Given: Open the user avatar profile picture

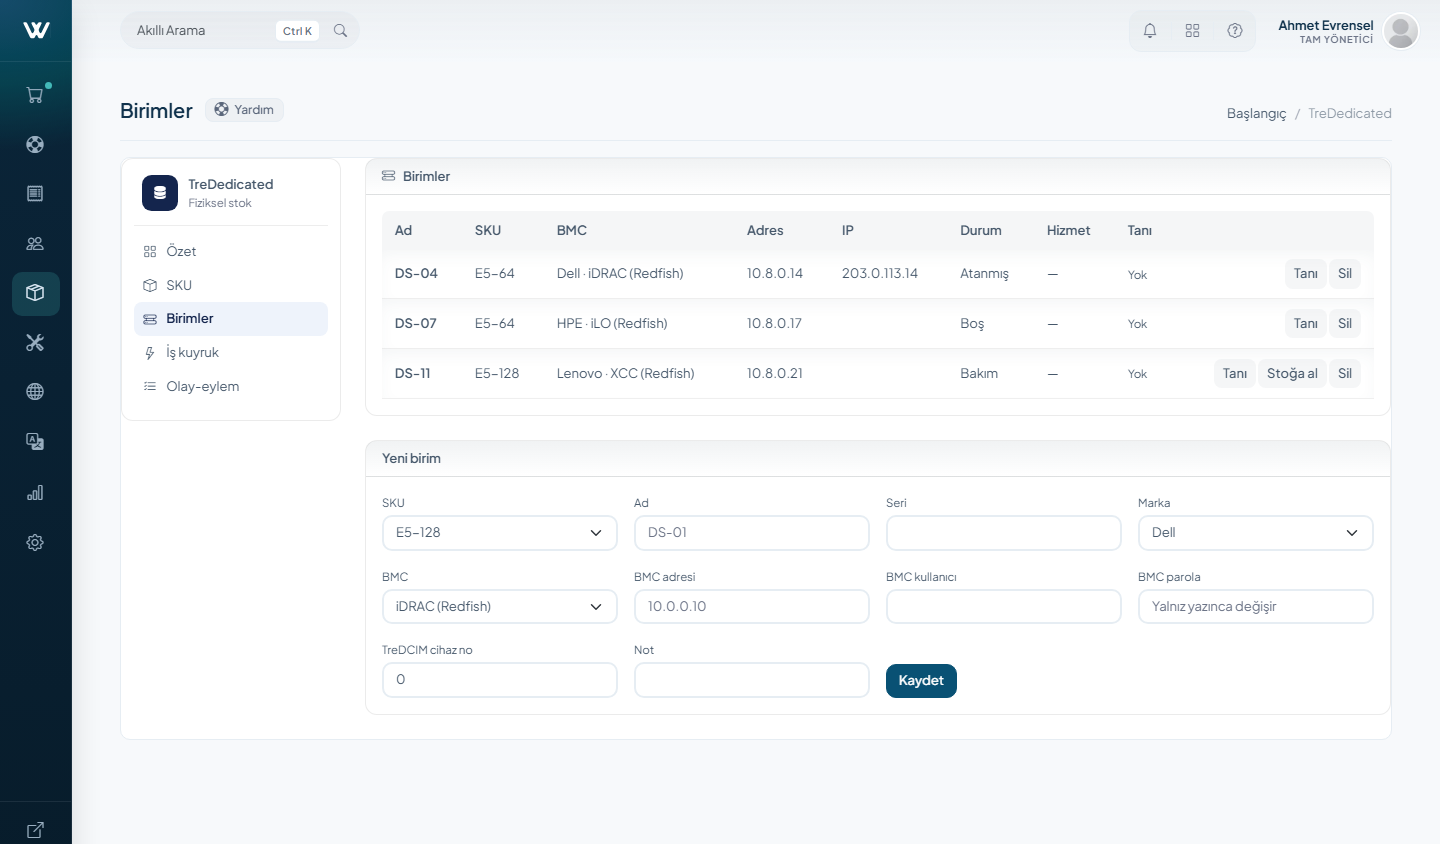Looking at the screenshot, I should (x=1401, y=31).
